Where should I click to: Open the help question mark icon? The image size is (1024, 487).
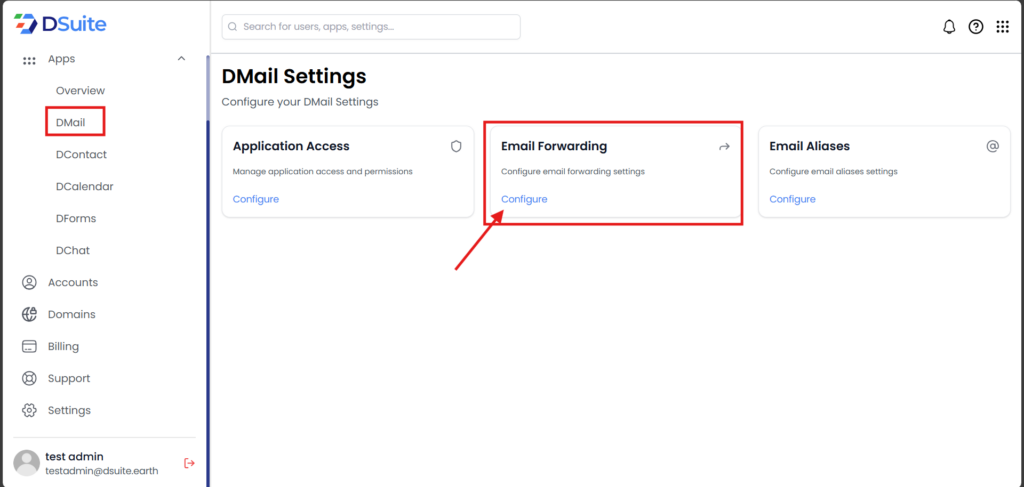pyautogui.click(x=976, y=27)
